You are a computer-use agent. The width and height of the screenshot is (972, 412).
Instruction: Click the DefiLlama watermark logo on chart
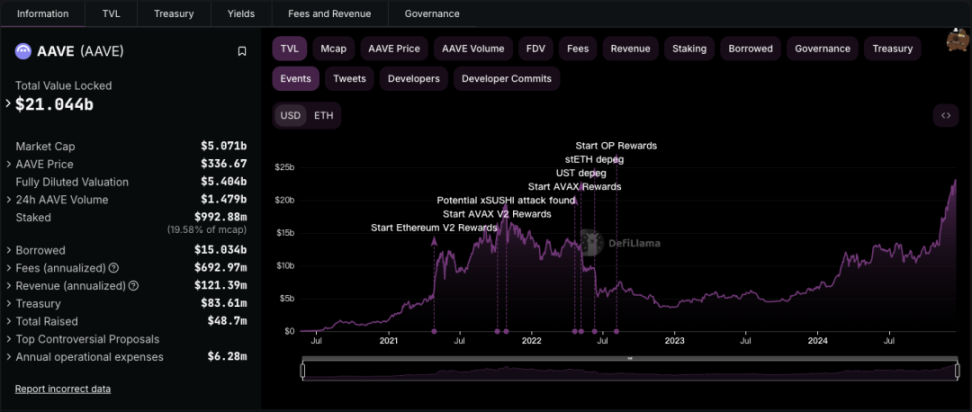click(x=621, y=242)
